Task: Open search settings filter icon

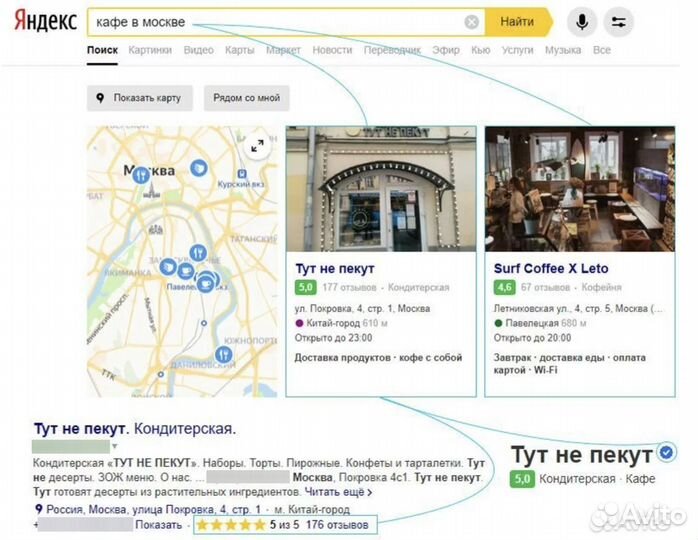Action: click(x=620, y=22)
